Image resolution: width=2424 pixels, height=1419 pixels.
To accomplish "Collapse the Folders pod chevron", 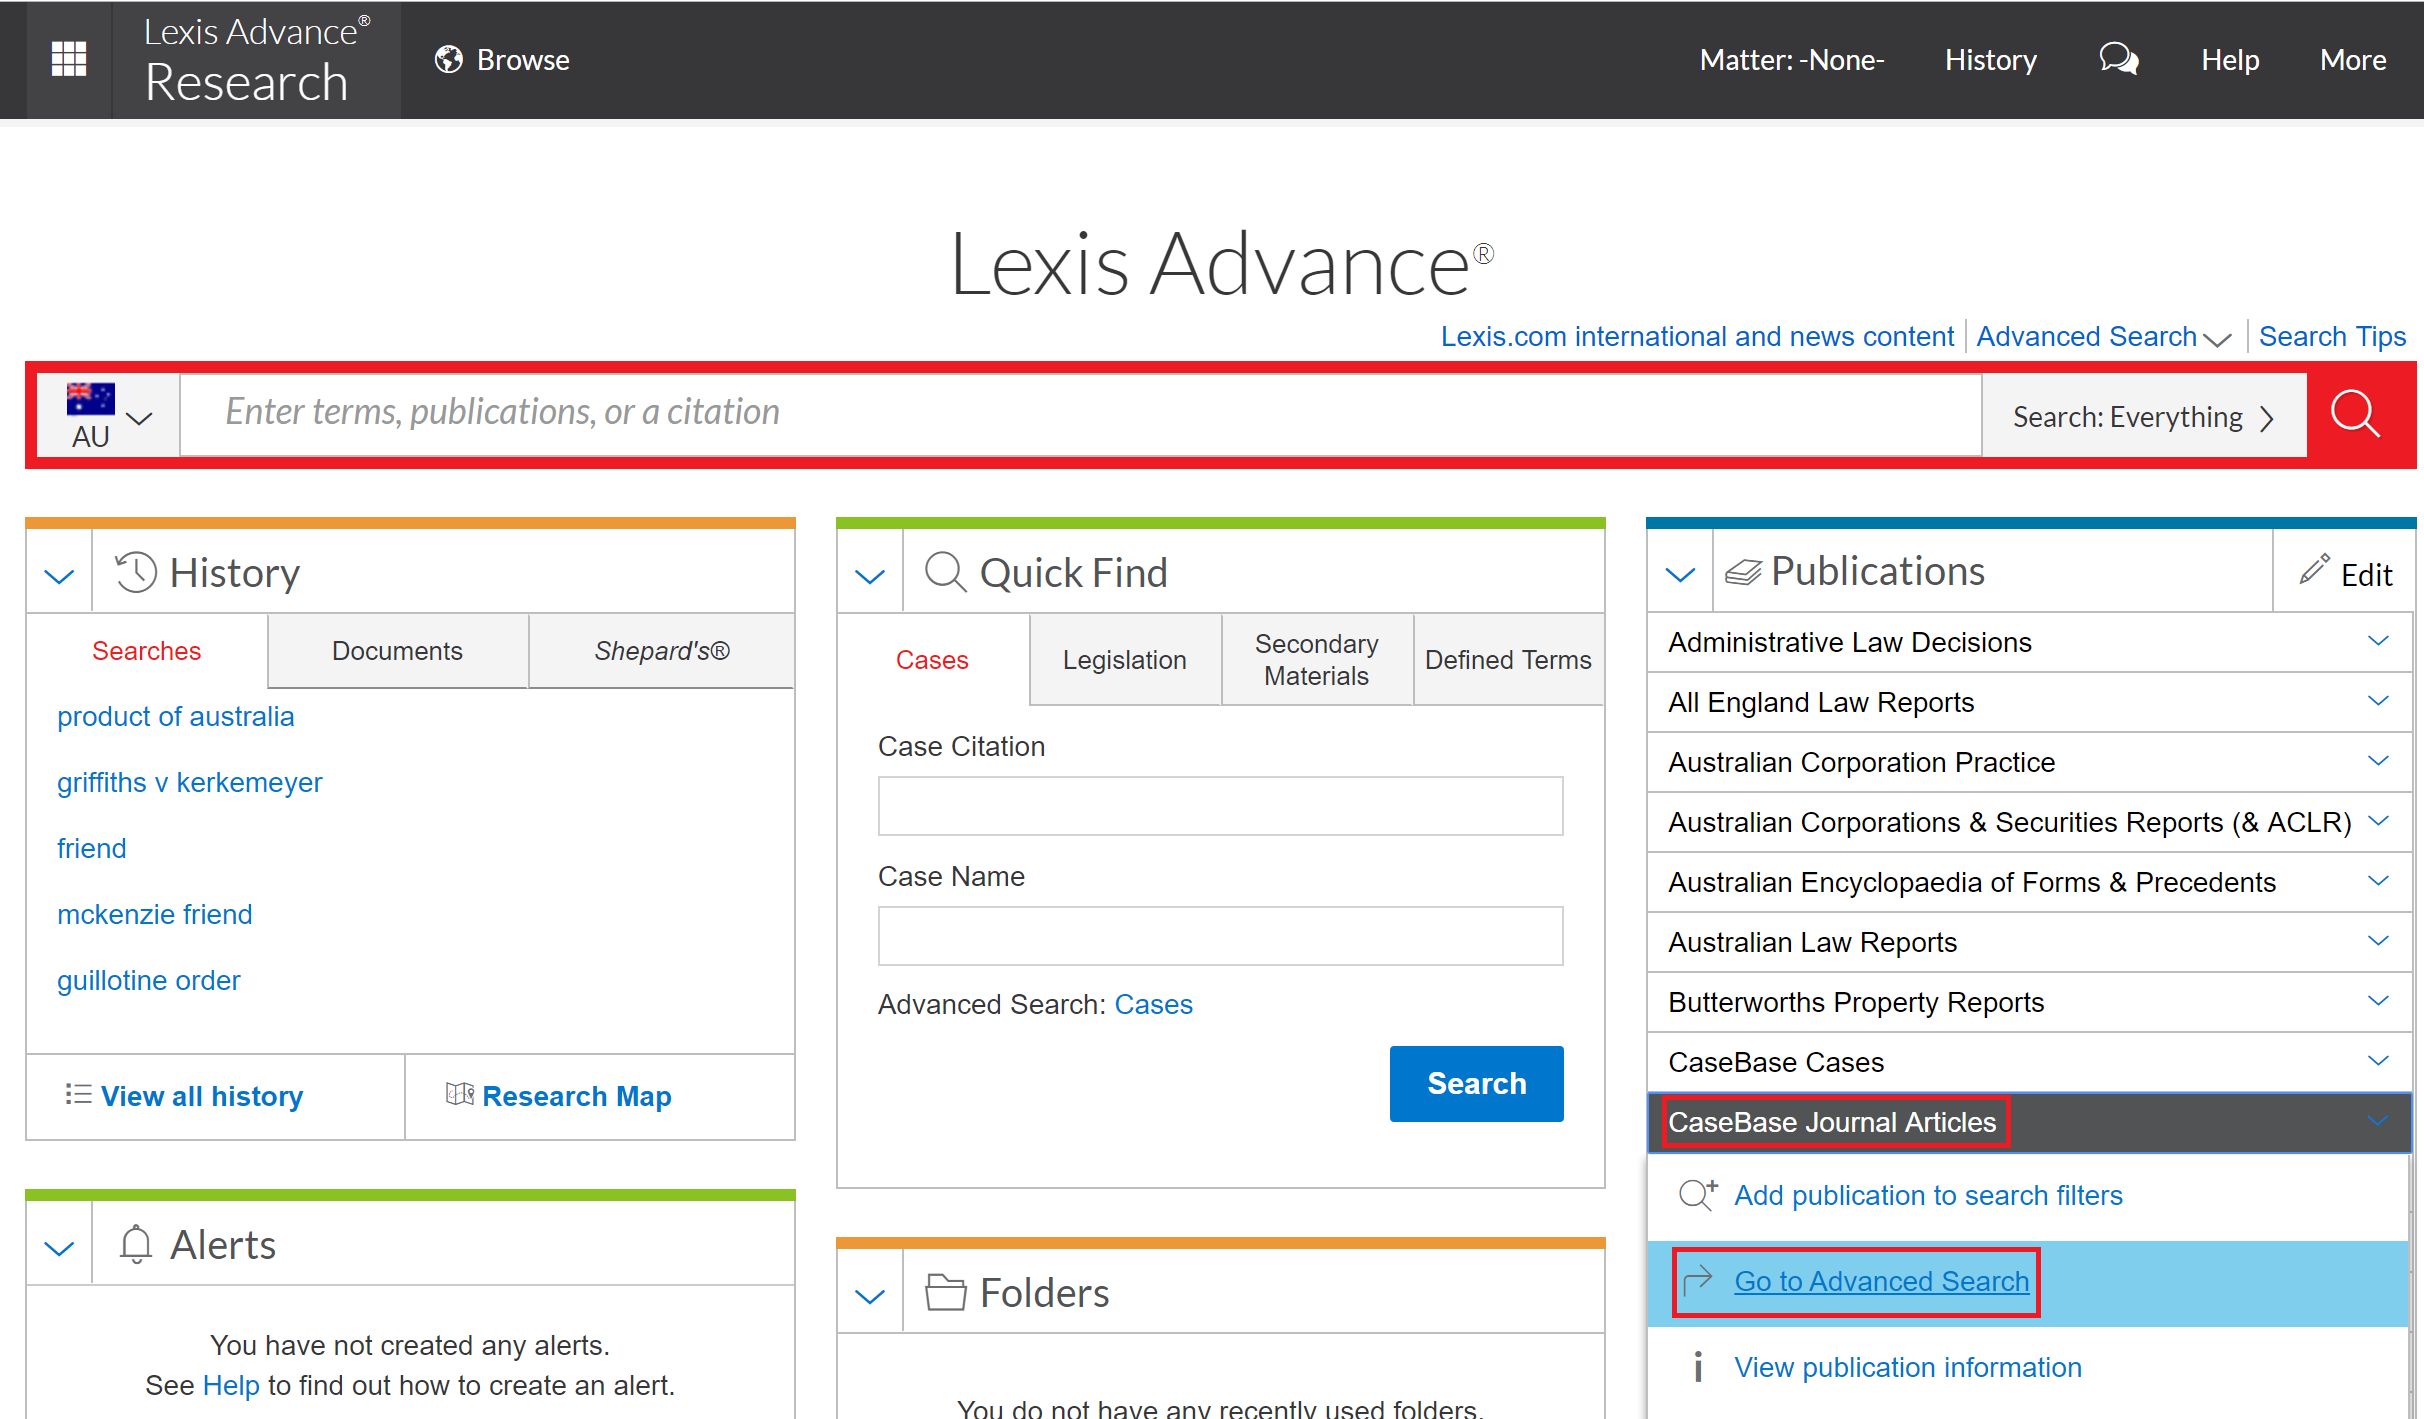I will pos(870,1297).
